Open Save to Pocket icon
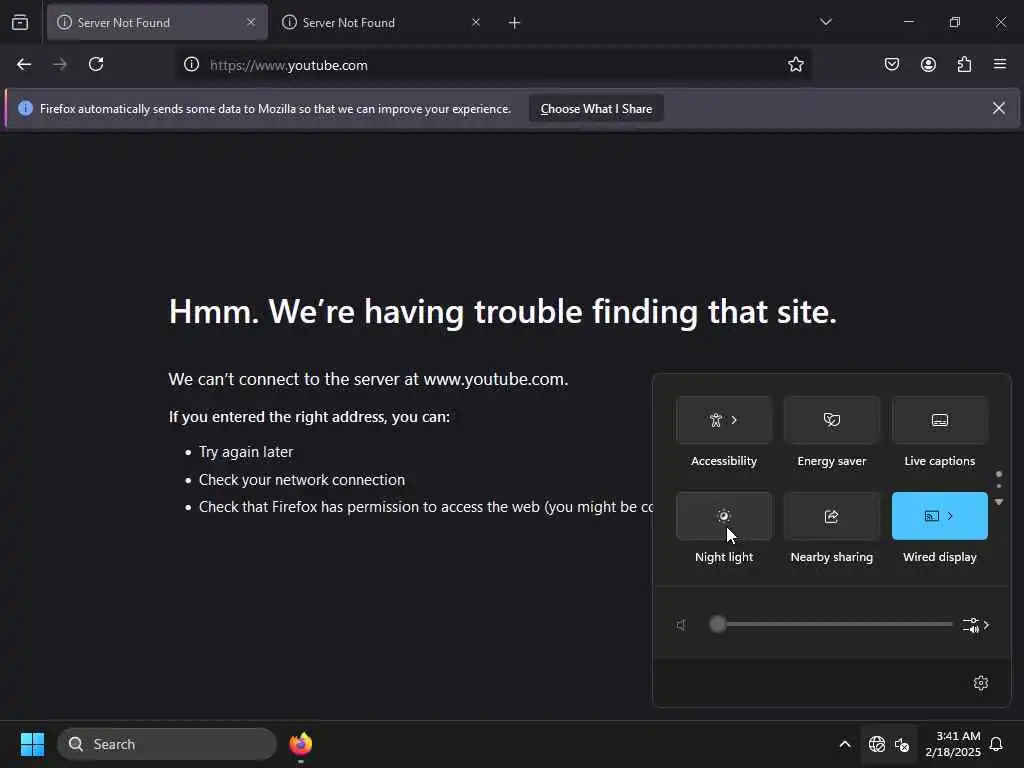The width and height of the screenshot is (1024, 768). 892,64
